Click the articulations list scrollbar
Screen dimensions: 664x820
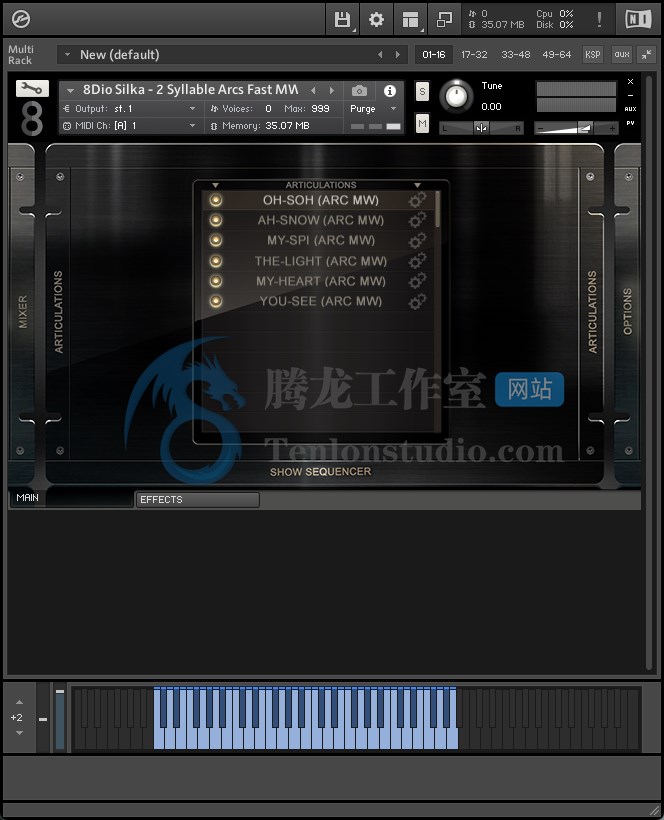pyautogui.click(x=438, y=209)
